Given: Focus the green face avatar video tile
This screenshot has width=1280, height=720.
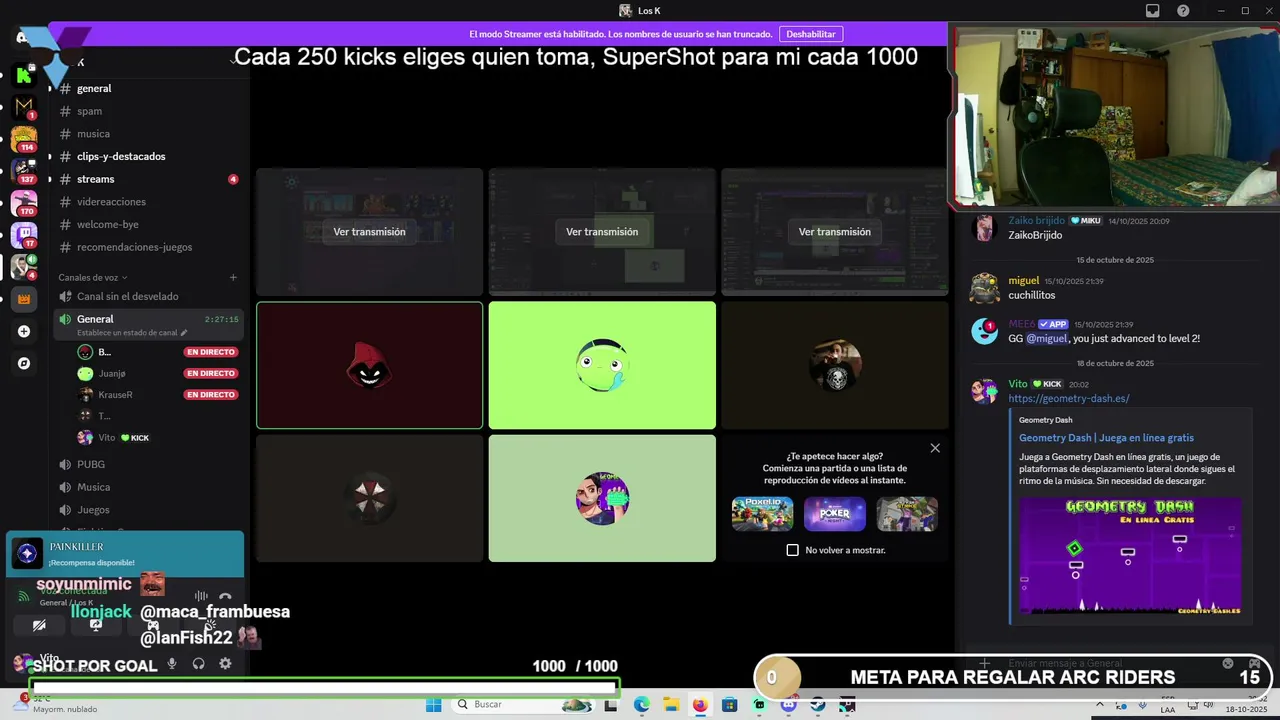Looking at the screenshot, I should pos(602,365).
